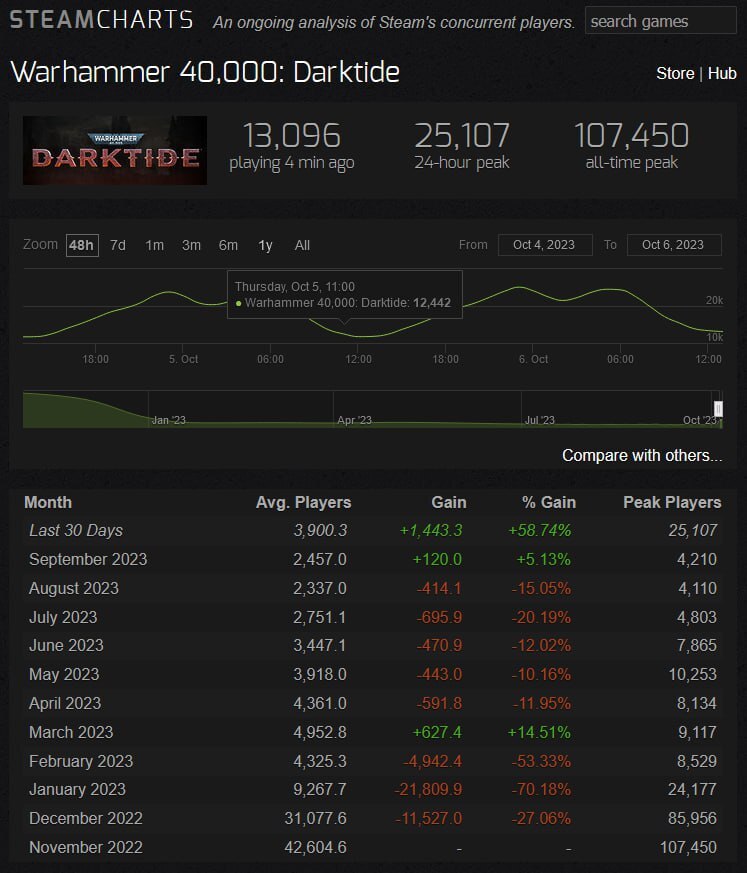Select the Last 30 Days row label

(x=76, y=531)
